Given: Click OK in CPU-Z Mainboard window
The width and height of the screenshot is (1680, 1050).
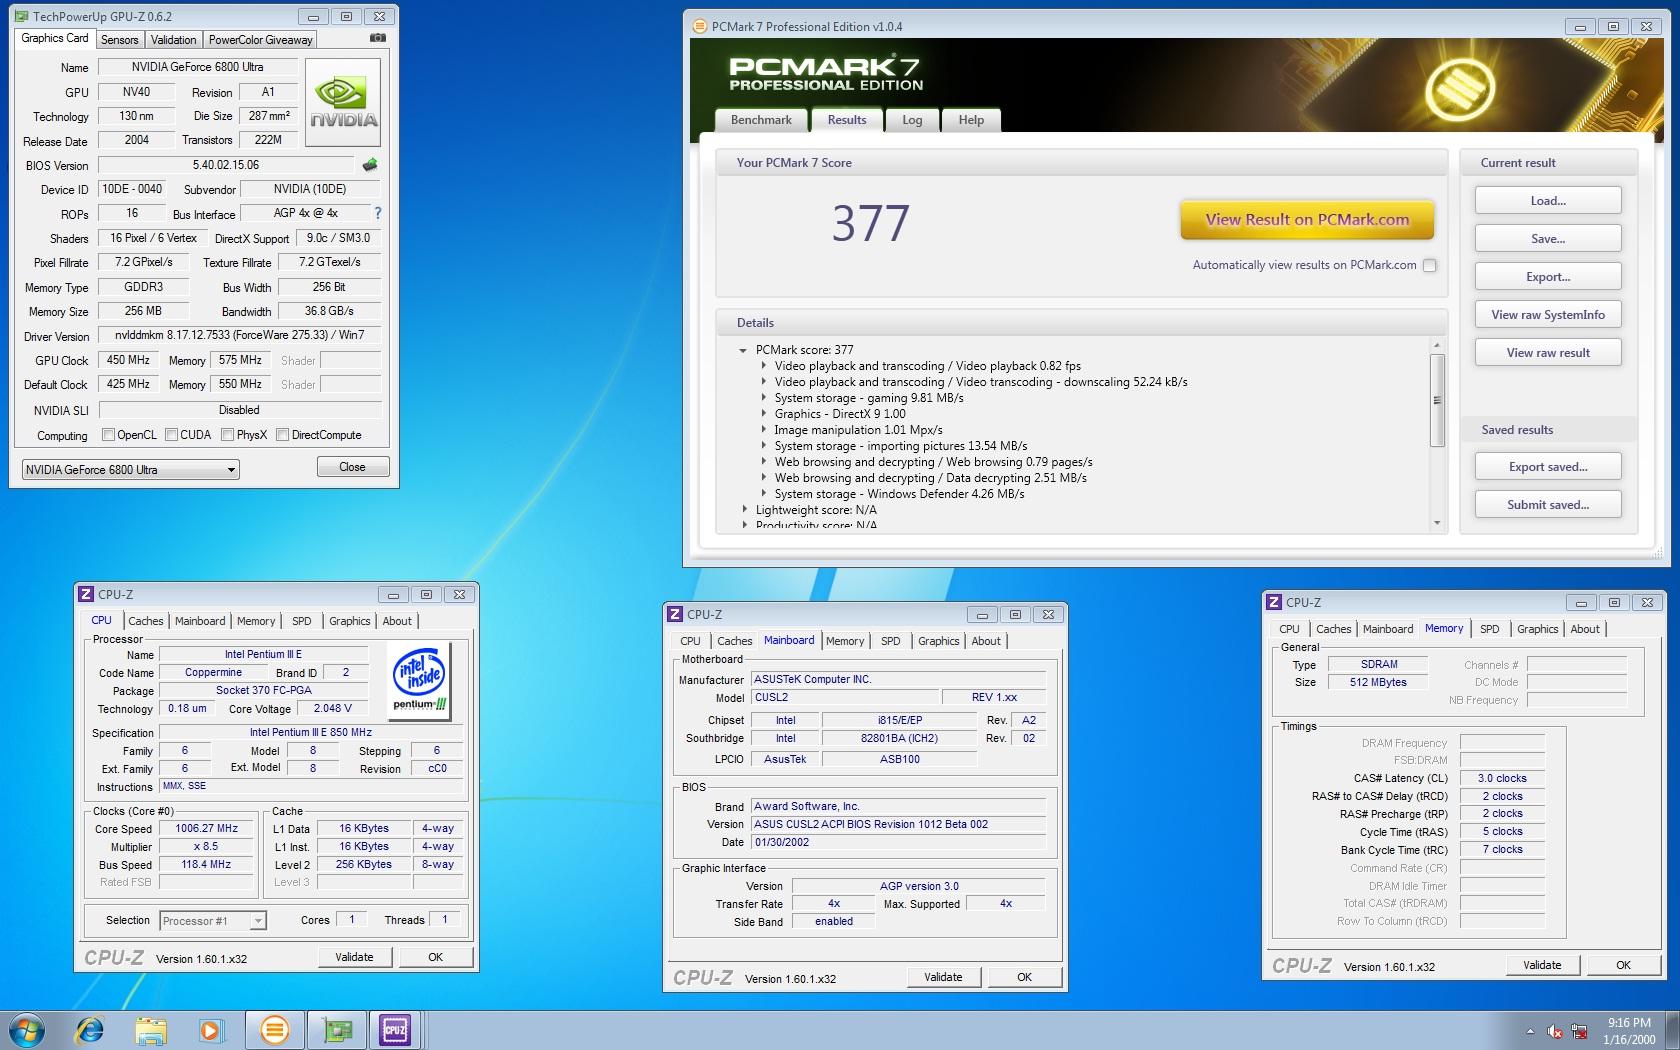Looking at the screenshot, I should pyautogui.click(x=1024, y=977).
